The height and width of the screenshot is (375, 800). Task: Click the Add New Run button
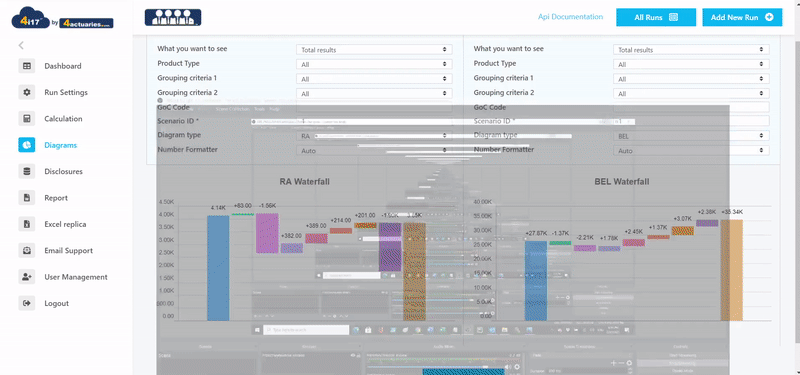742,17
